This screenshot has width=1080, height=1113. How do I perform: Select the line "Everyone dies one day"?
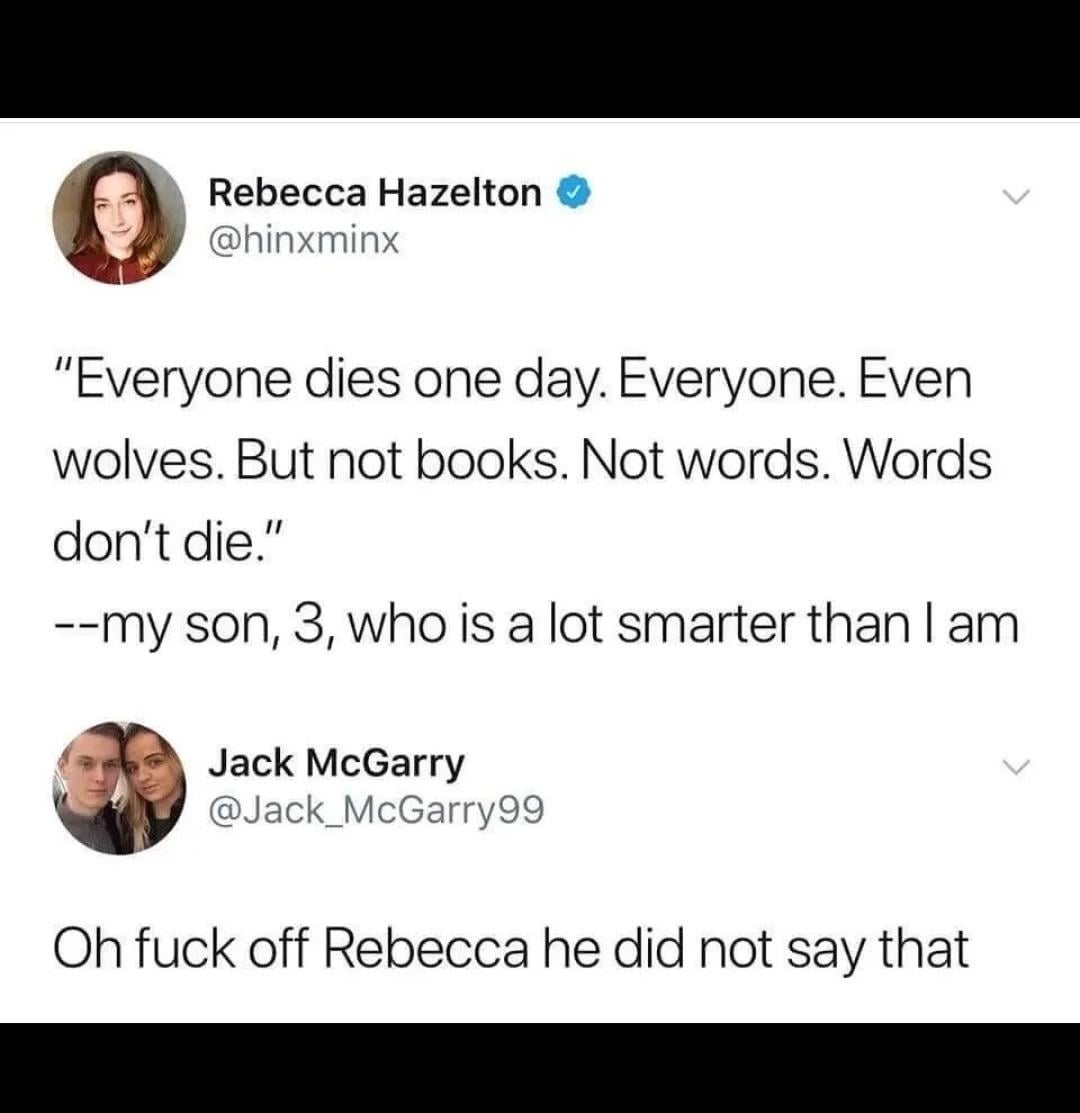coord(512,380)
